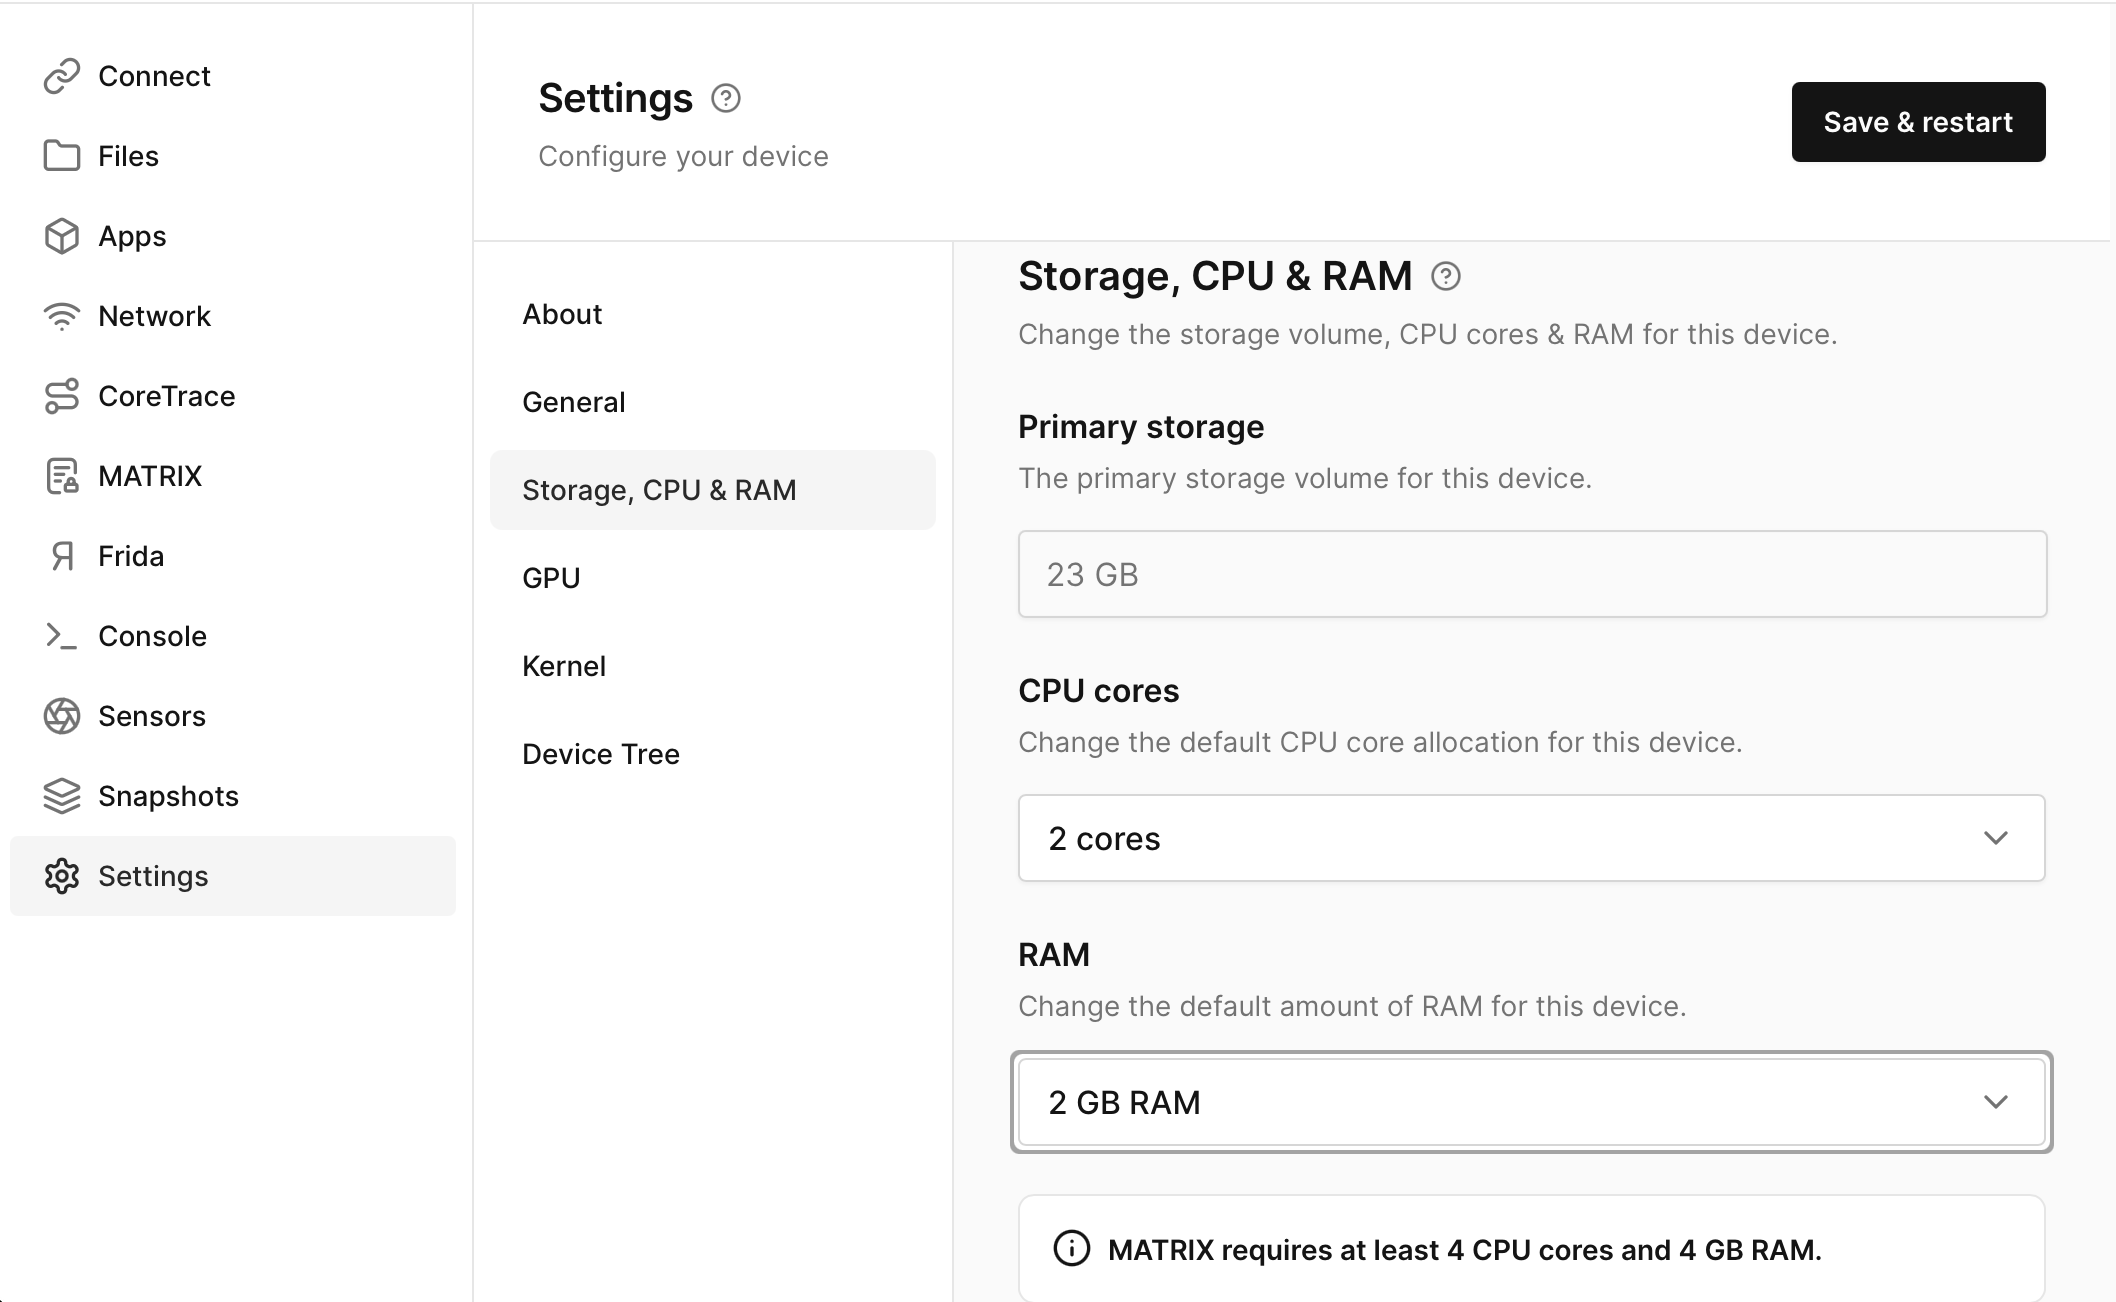Open Network settings from sidebar

154,316
